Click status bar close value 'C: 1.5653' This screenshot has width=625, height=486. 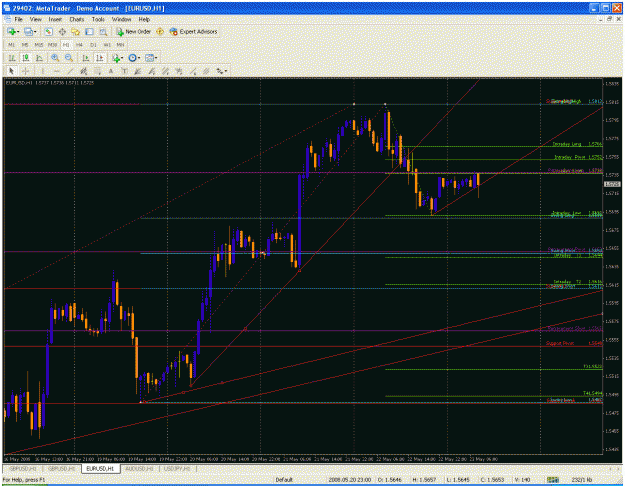point(492,480)
